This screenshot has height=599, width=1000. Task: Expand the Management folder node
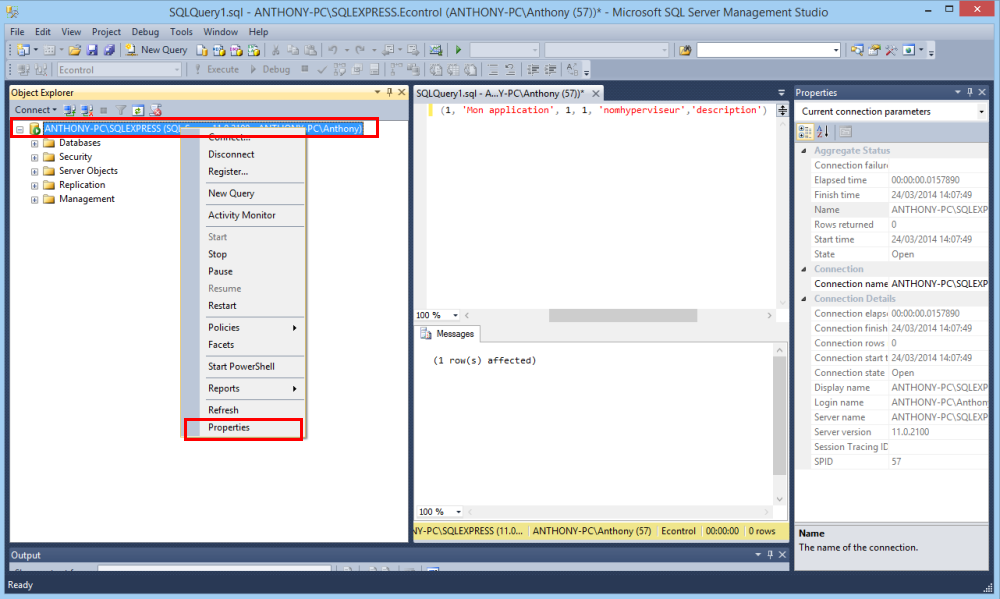click(34, 200)
